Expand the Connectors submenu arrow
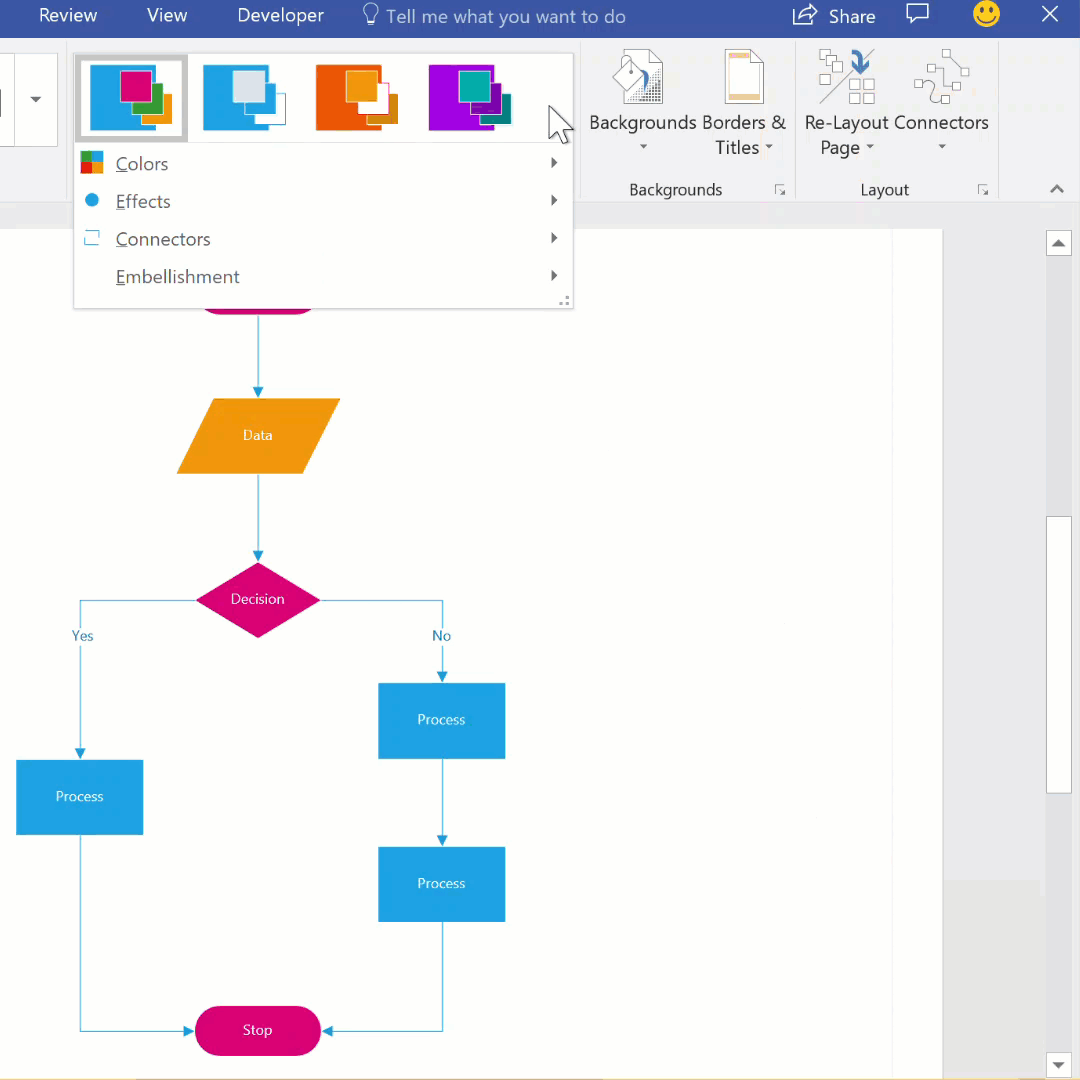This screenshot has width=1080, height=1080. click(554, 238)
